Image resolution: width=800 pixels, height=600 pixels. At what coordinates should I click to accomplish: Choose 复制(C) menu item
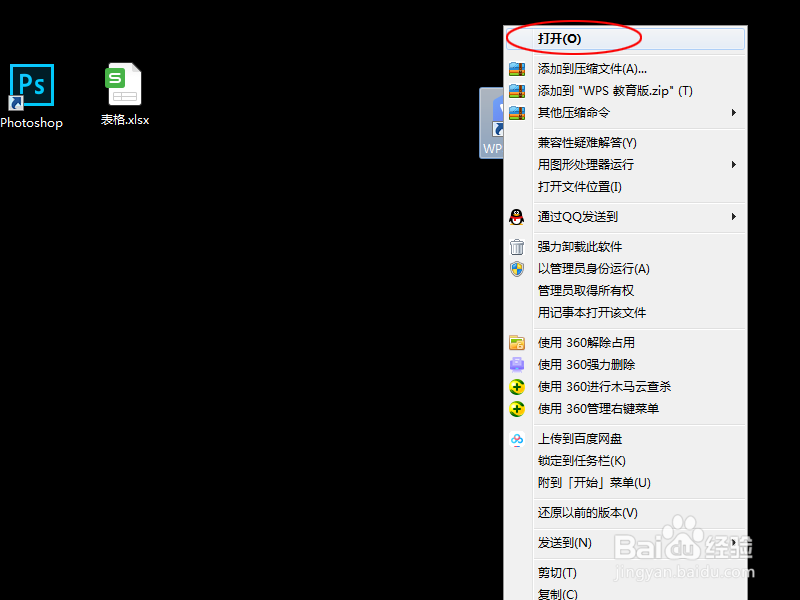625,593
